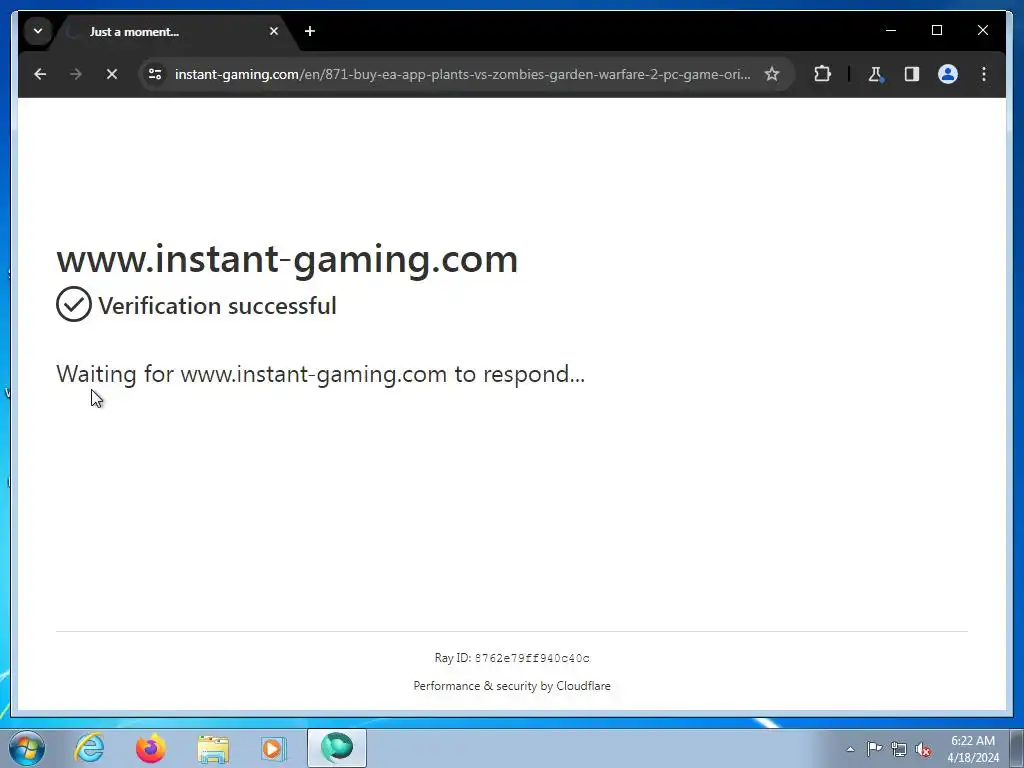Click 'Performance & security by Cloudflare' text
This screenshot has height=768, width=1024.
point(512,686)
